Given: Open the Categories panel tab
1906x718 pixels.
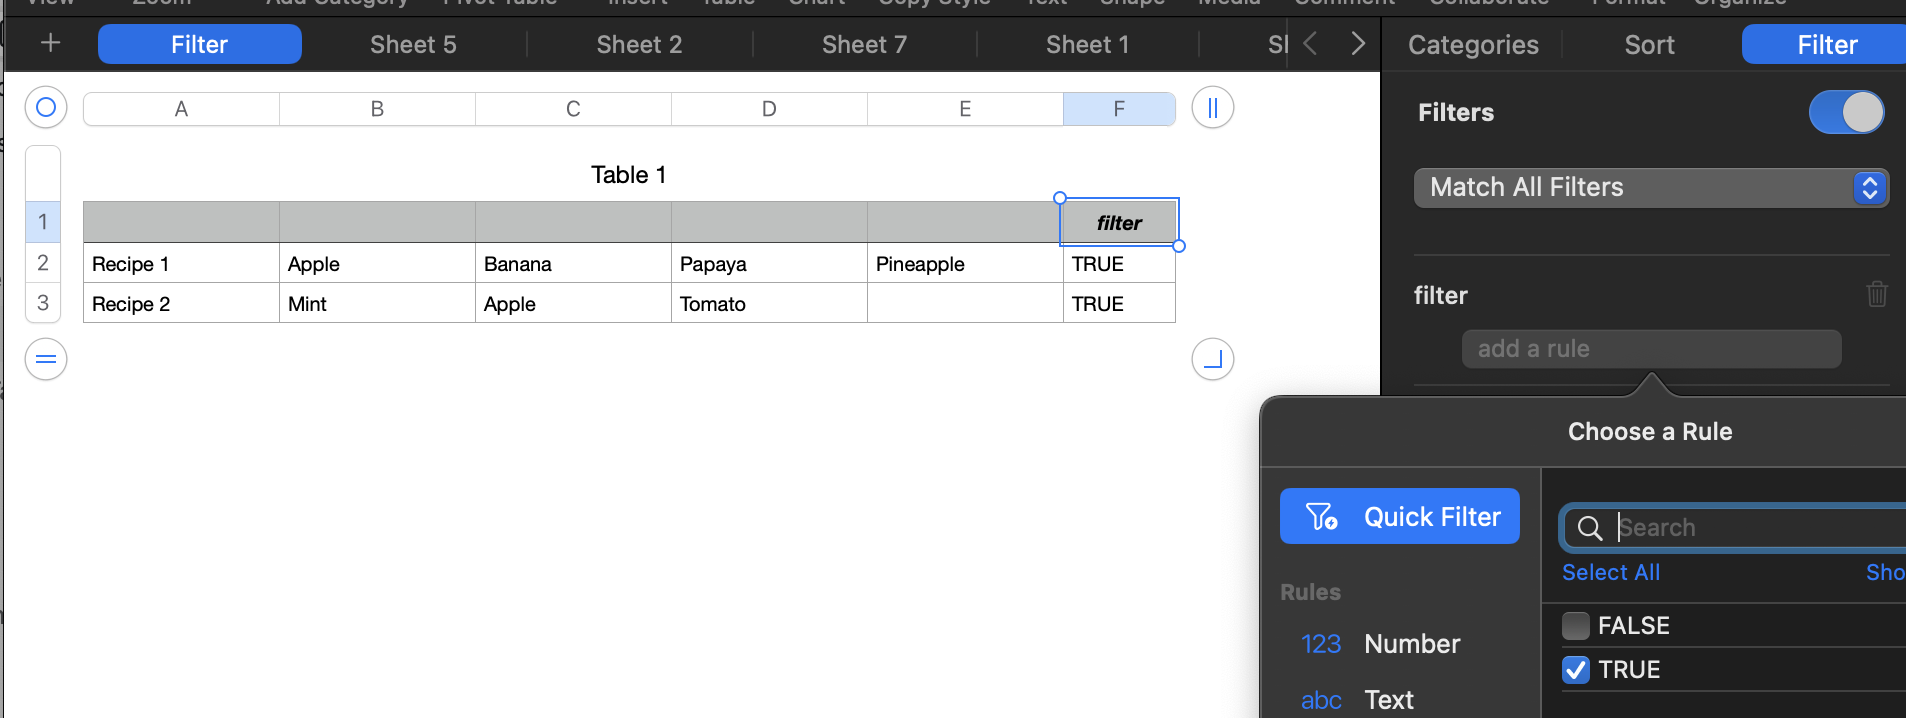Looking at the screenshot, I should (x=1473, y=45).
